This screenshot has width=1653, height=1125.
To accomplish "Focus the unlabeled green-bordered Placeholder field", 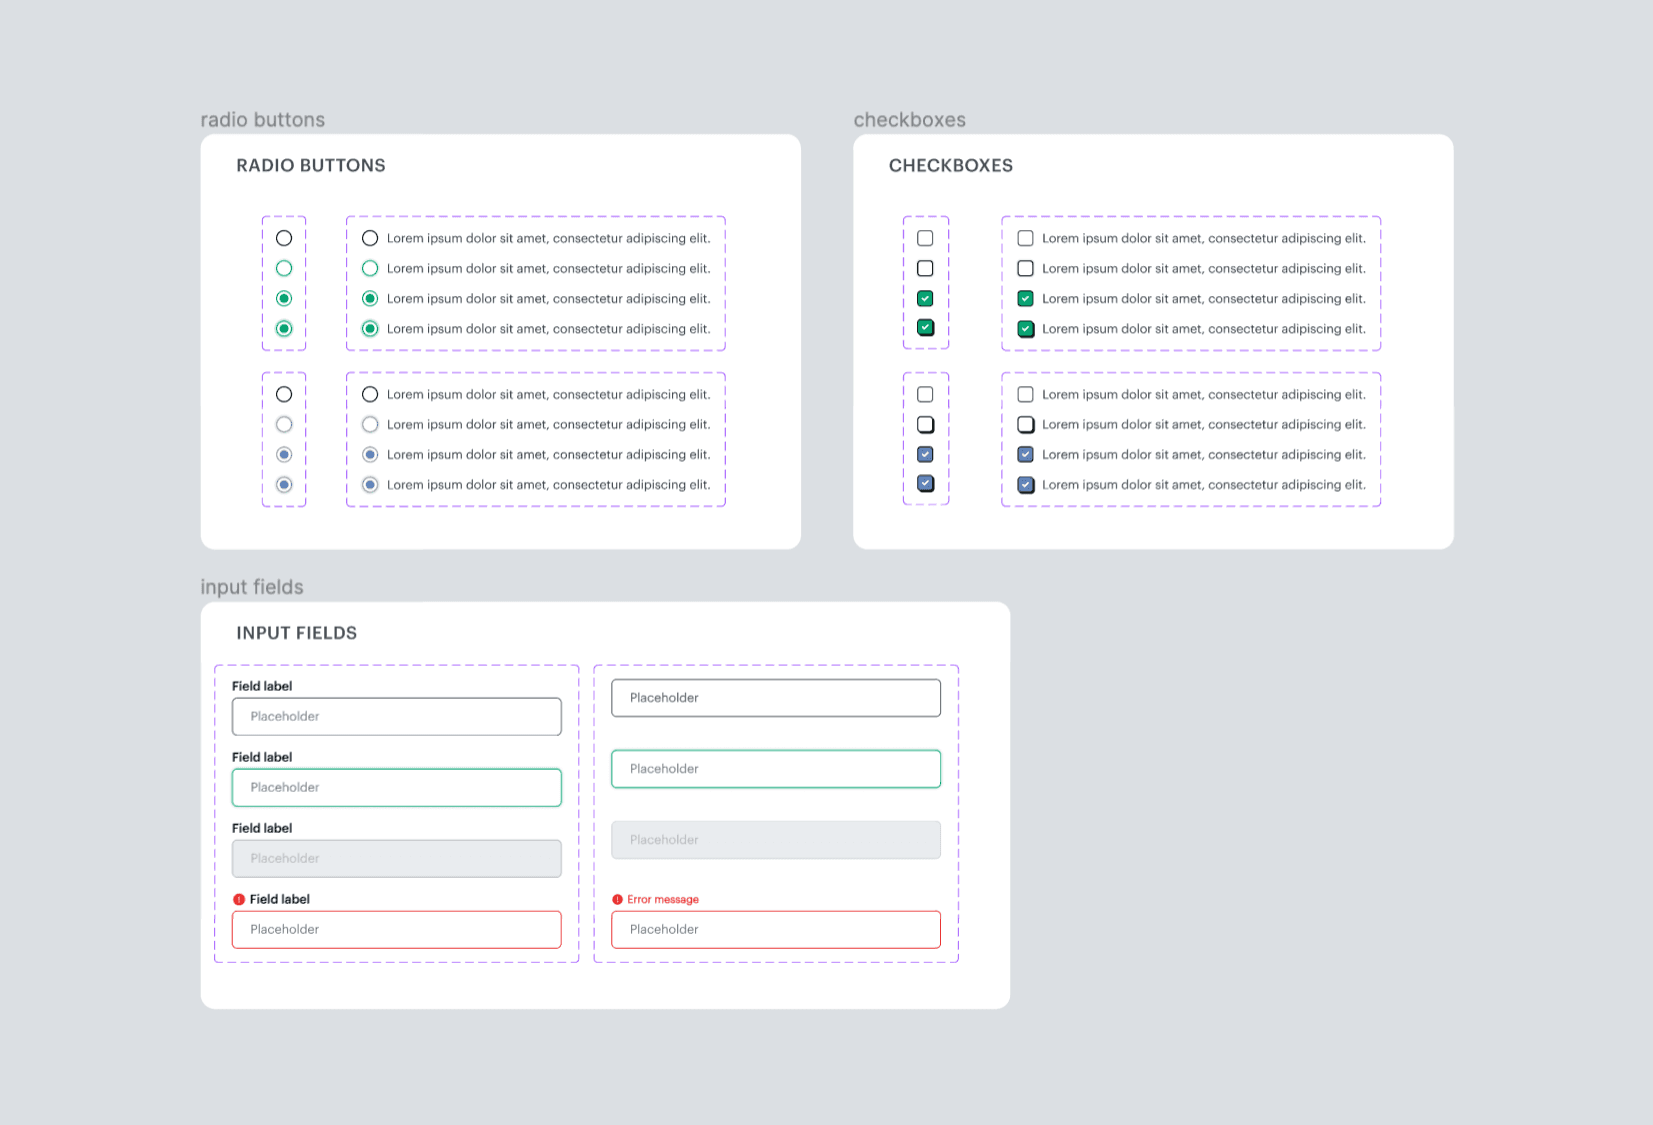I will pyautogui.click(x=776, y=769).
